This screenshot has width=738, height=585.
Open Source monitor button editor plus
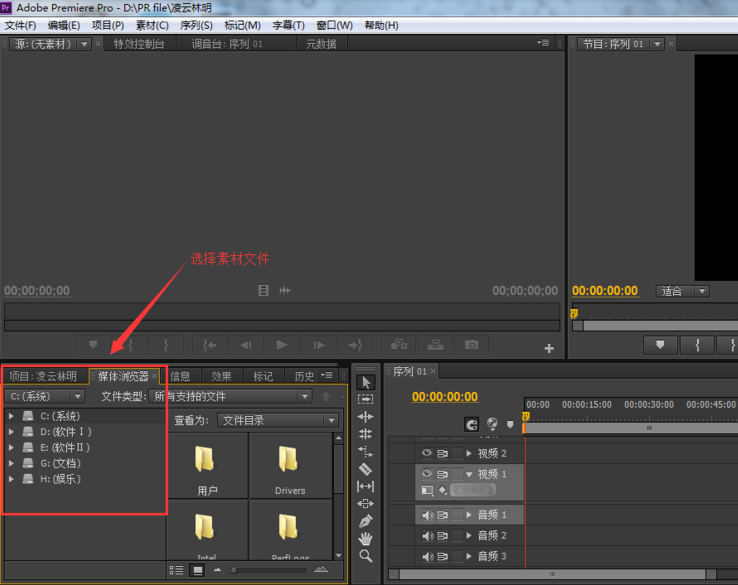tap(549, 348)
